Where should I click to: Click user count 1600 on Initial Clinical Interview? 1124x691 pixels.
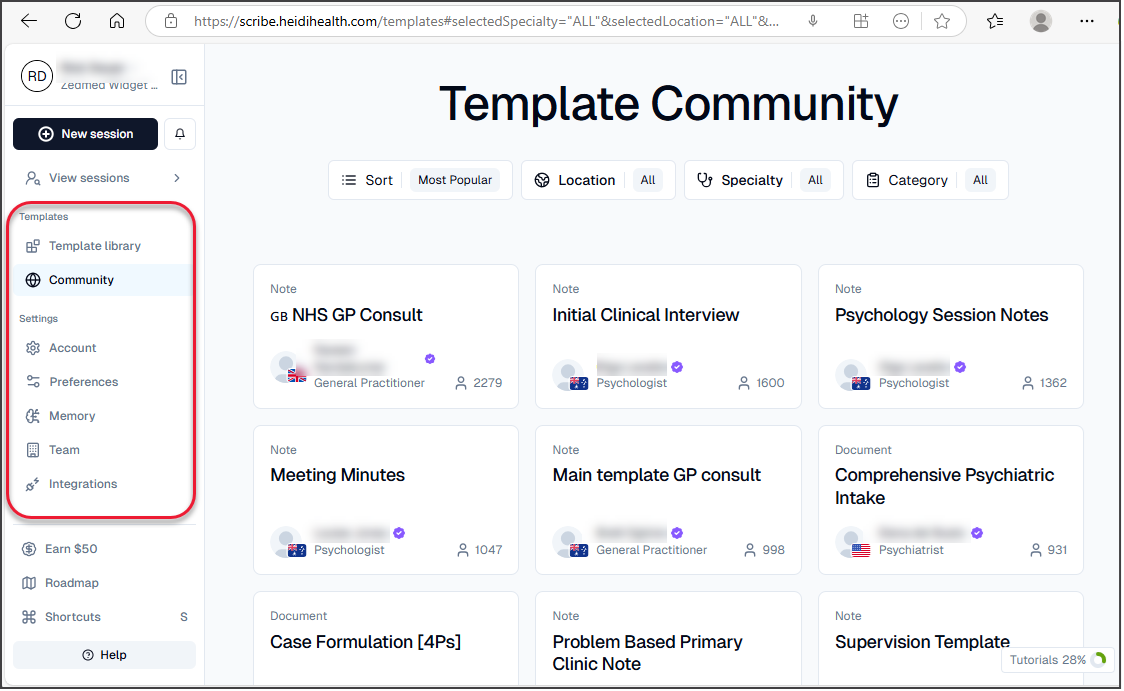click(x=761, y=383)
